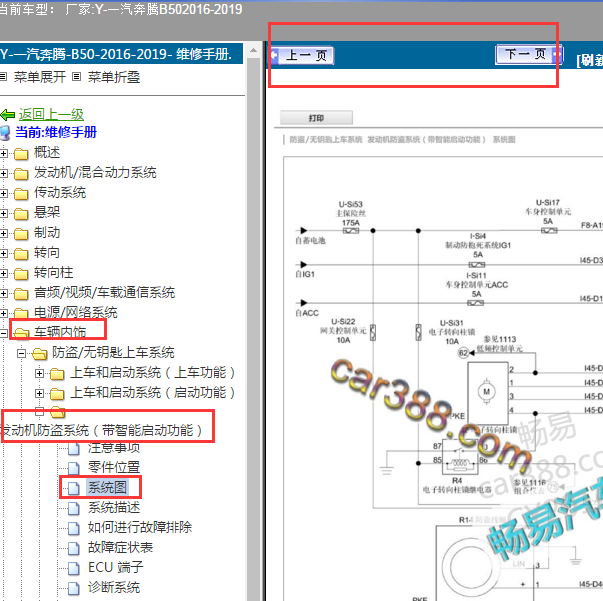Click the 上车和启动系统（上车功能） folder icon
This screenshot has height=601, width=603.
click(x=57, y=373)
